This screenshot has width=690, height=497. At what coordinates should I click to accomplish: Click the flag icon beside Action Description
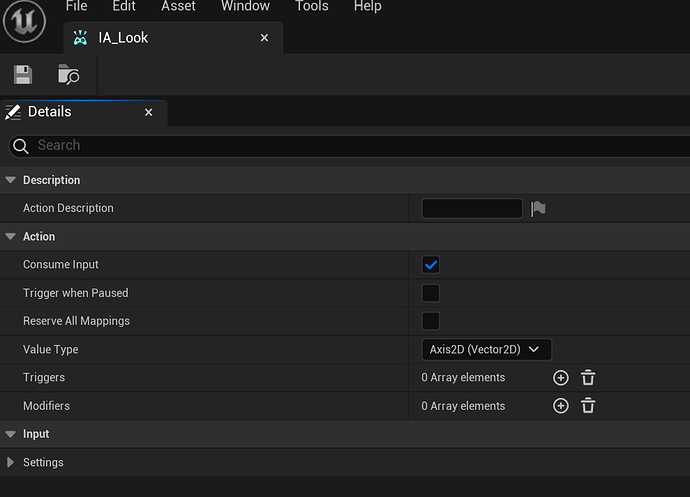[x=538, y=208]
